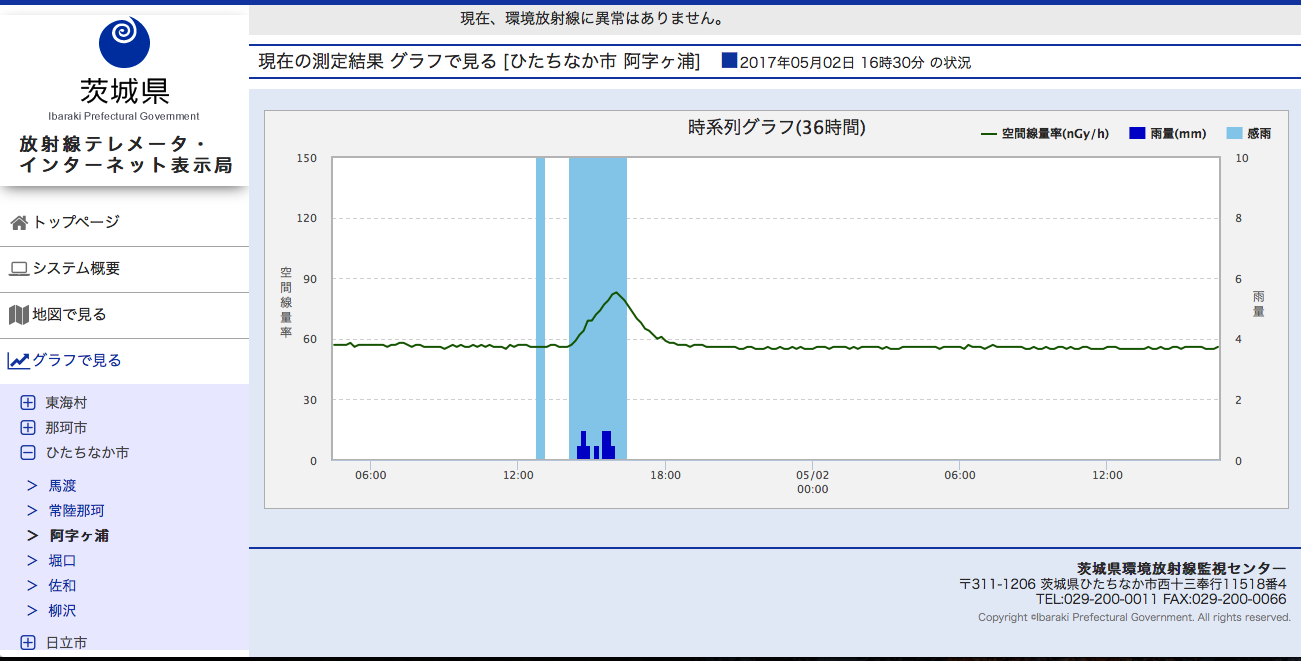Expand the 東海村 tree node
The image size is (1301, 661).
pos(28,403)
